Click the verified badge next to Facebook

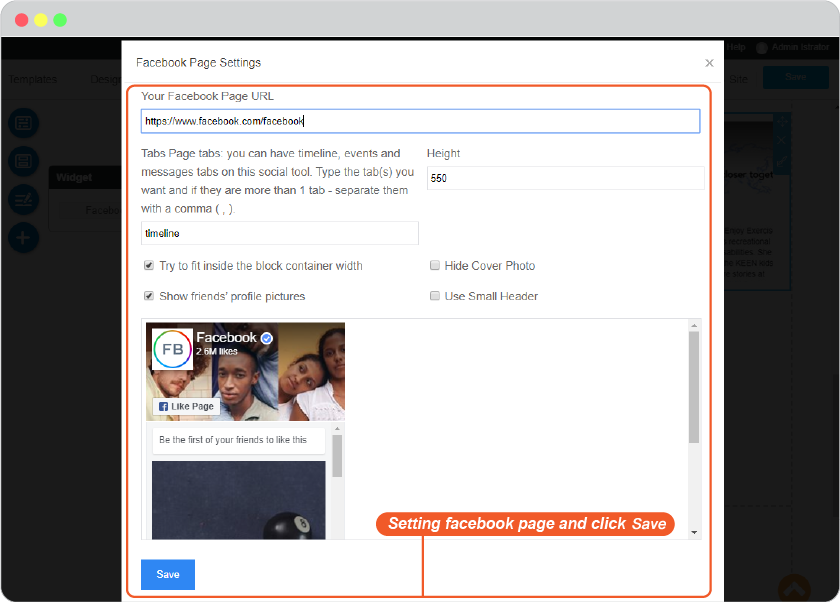coord(266,338)
